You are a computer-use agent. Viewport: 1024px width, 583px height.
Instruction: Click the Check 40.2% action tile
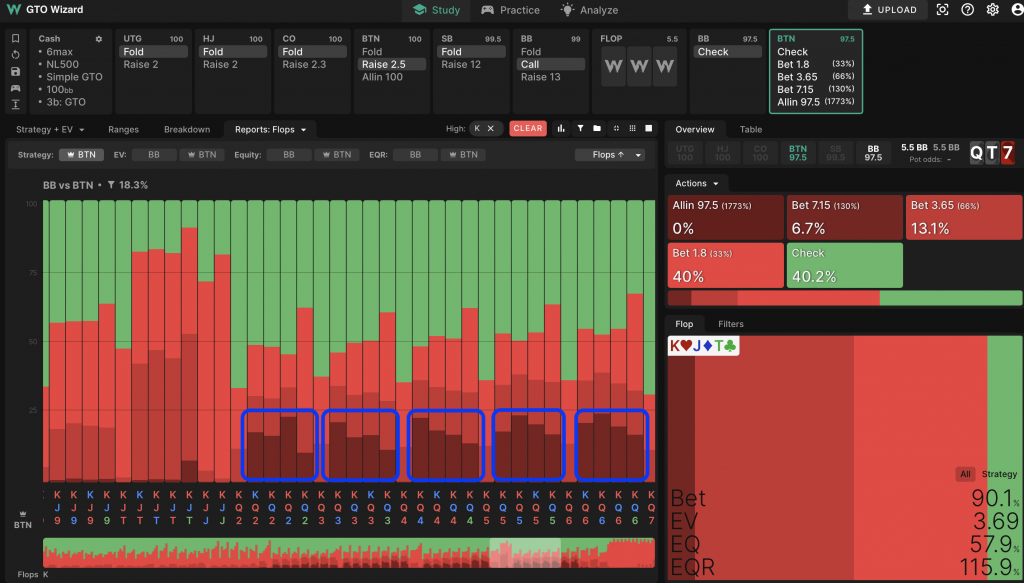844,265
